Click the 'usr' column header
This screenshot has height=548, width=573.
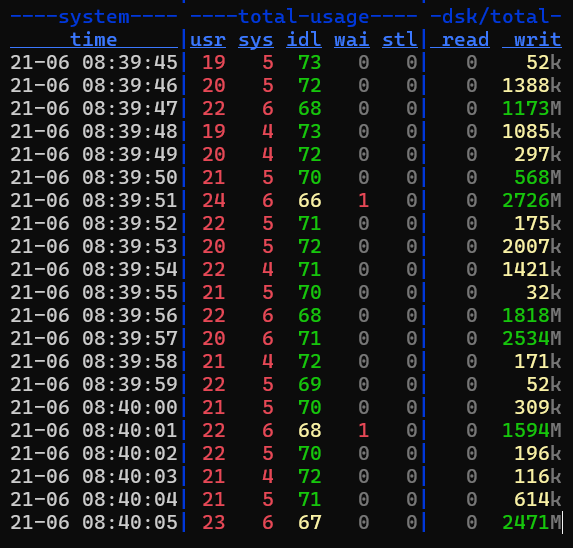pyautogui.click(x=208, y=39)
